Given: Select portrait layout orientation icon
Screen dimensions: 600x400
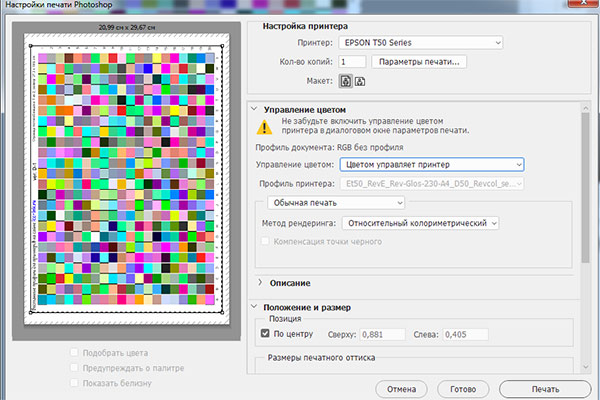Looking at the screenshot, I should [x=346, y=81].
